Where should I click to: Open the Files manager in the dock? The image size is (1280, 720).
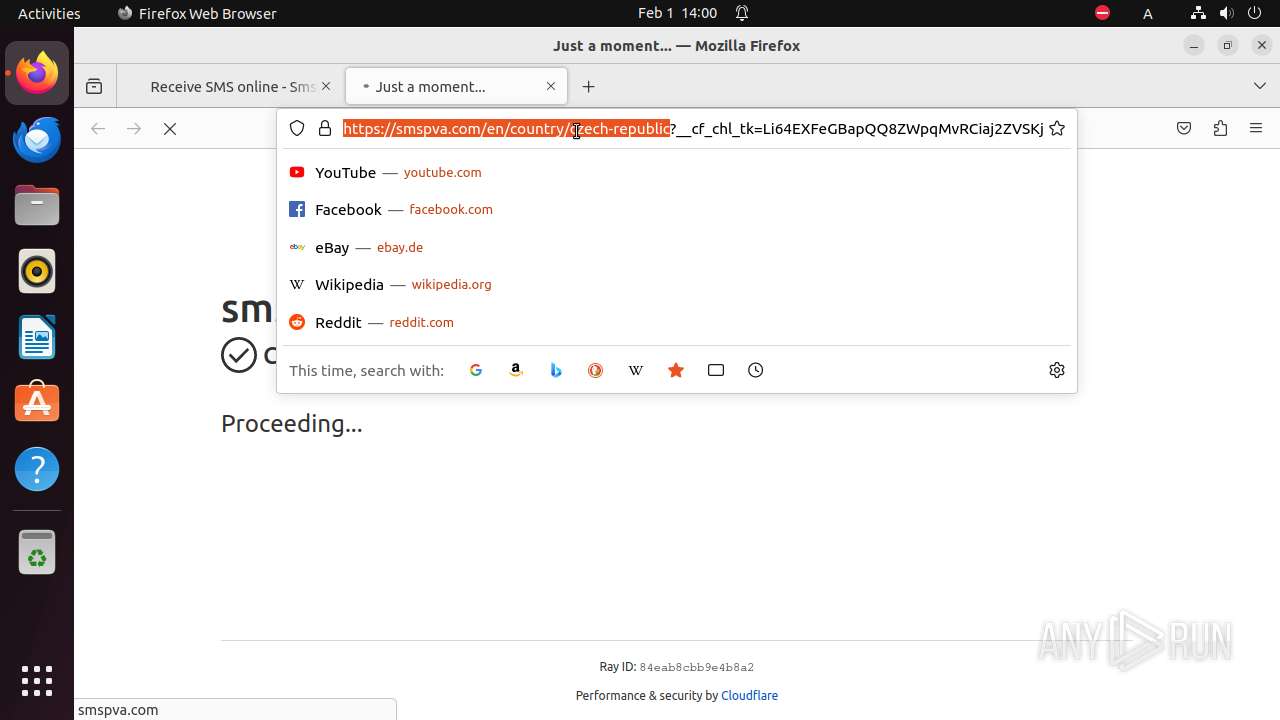(37, 205)
